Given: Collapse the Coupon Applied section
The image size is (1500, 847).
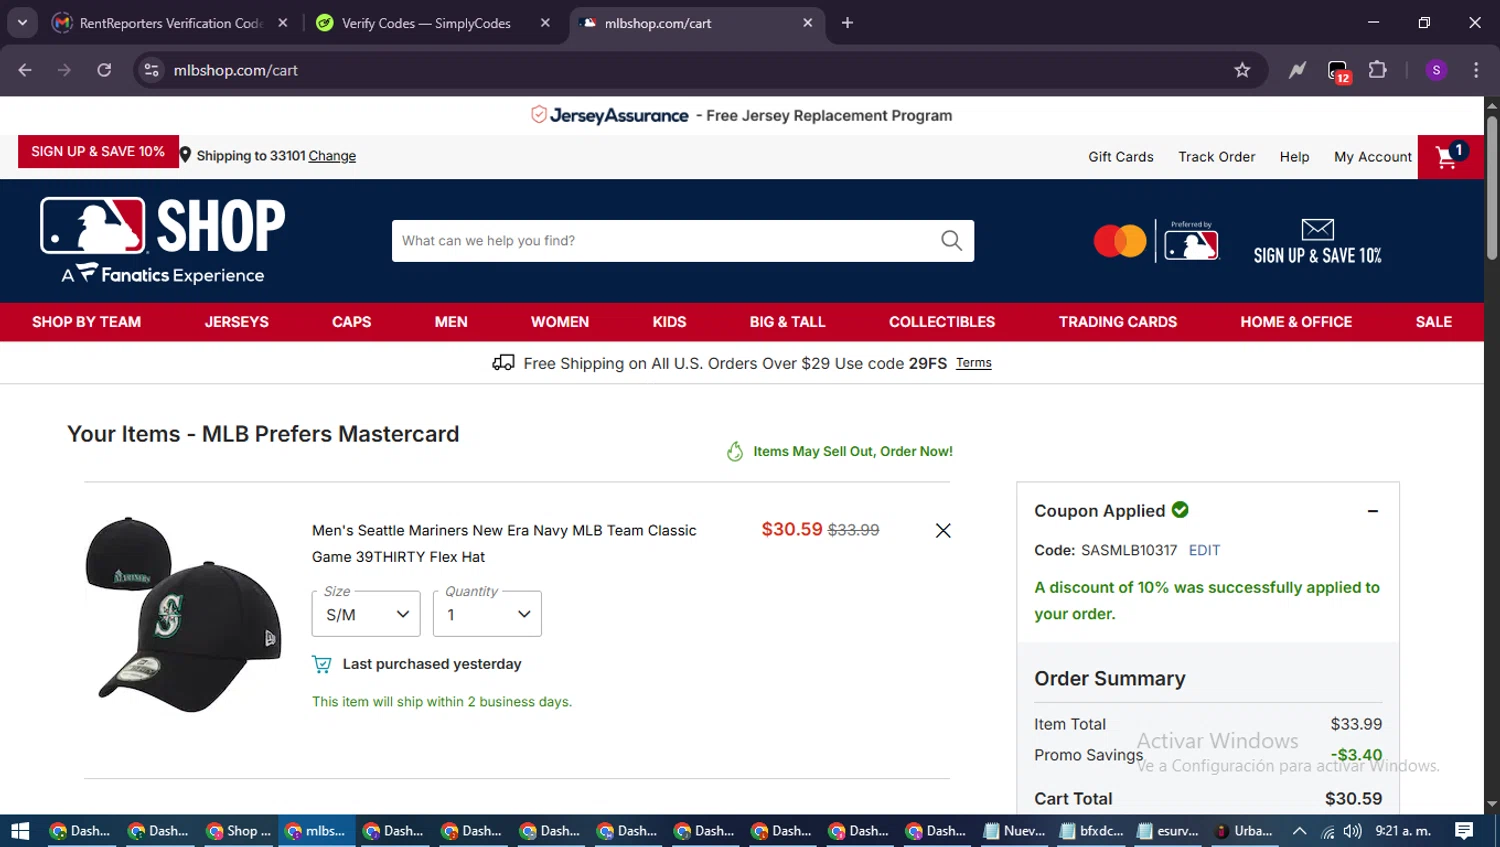Looking at the screenshot, I should tap(1373, 511).
